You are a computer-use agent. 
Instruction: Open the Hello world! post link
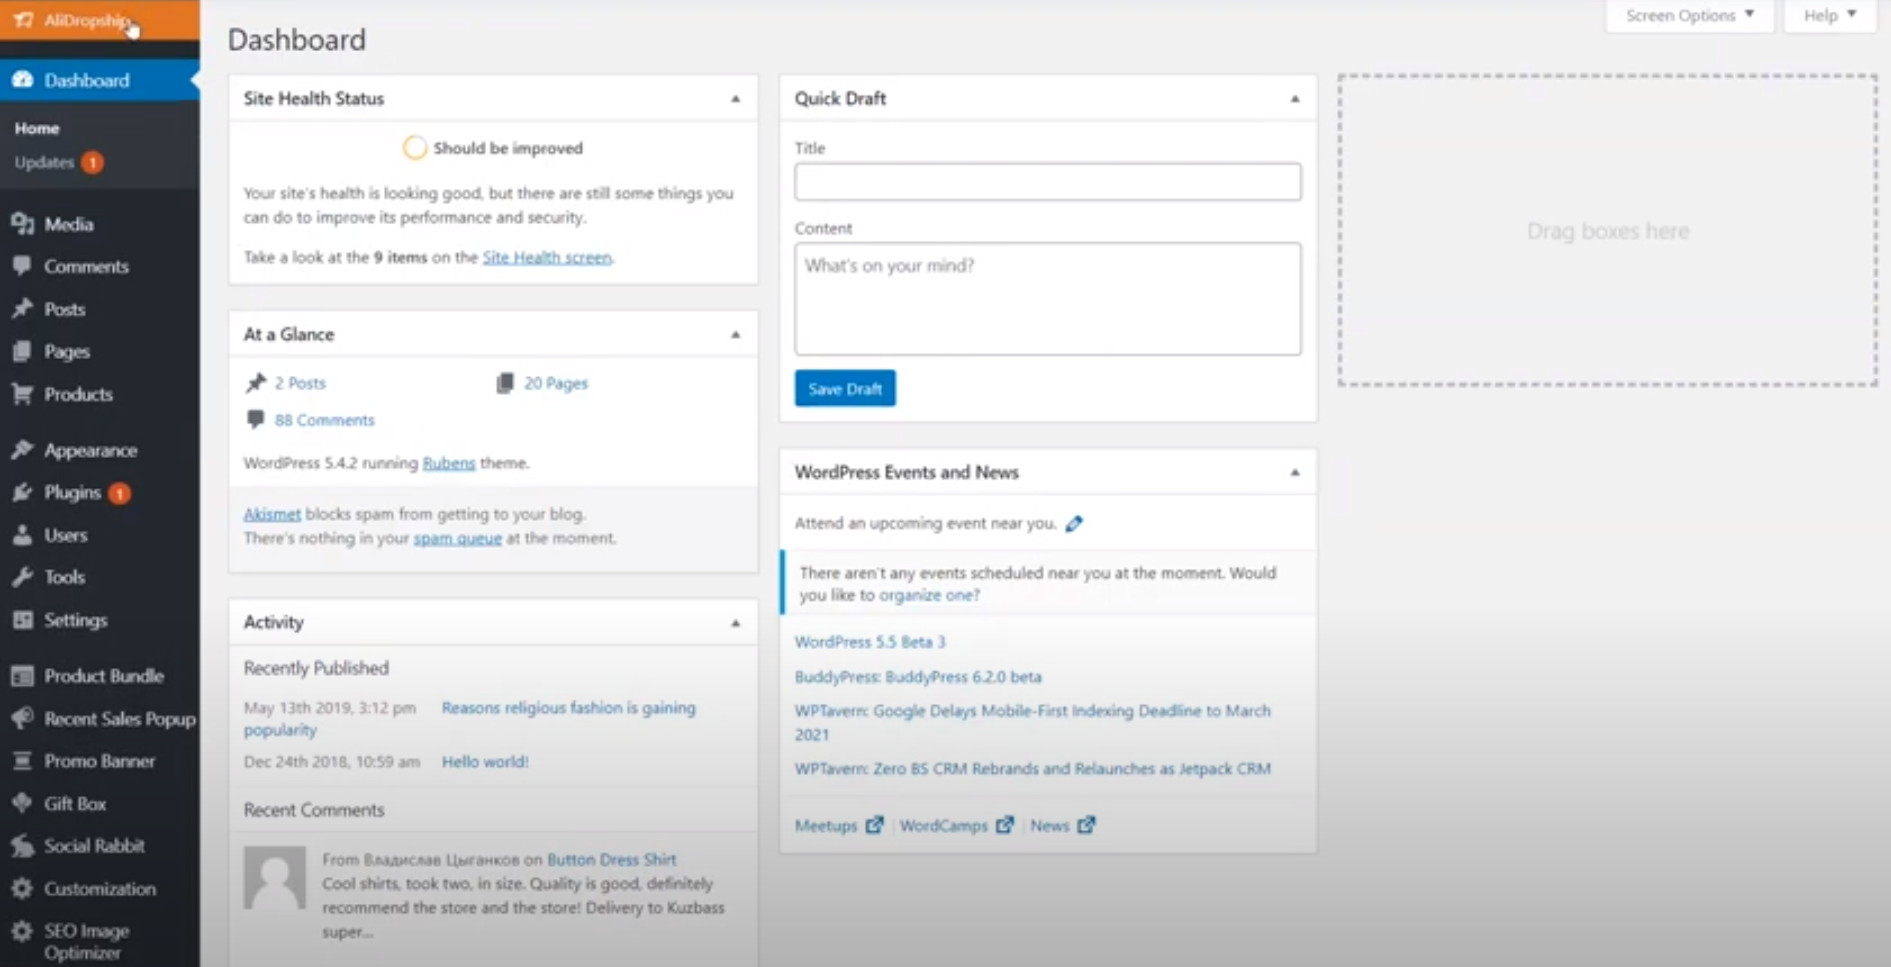click(x=485, y=761)
